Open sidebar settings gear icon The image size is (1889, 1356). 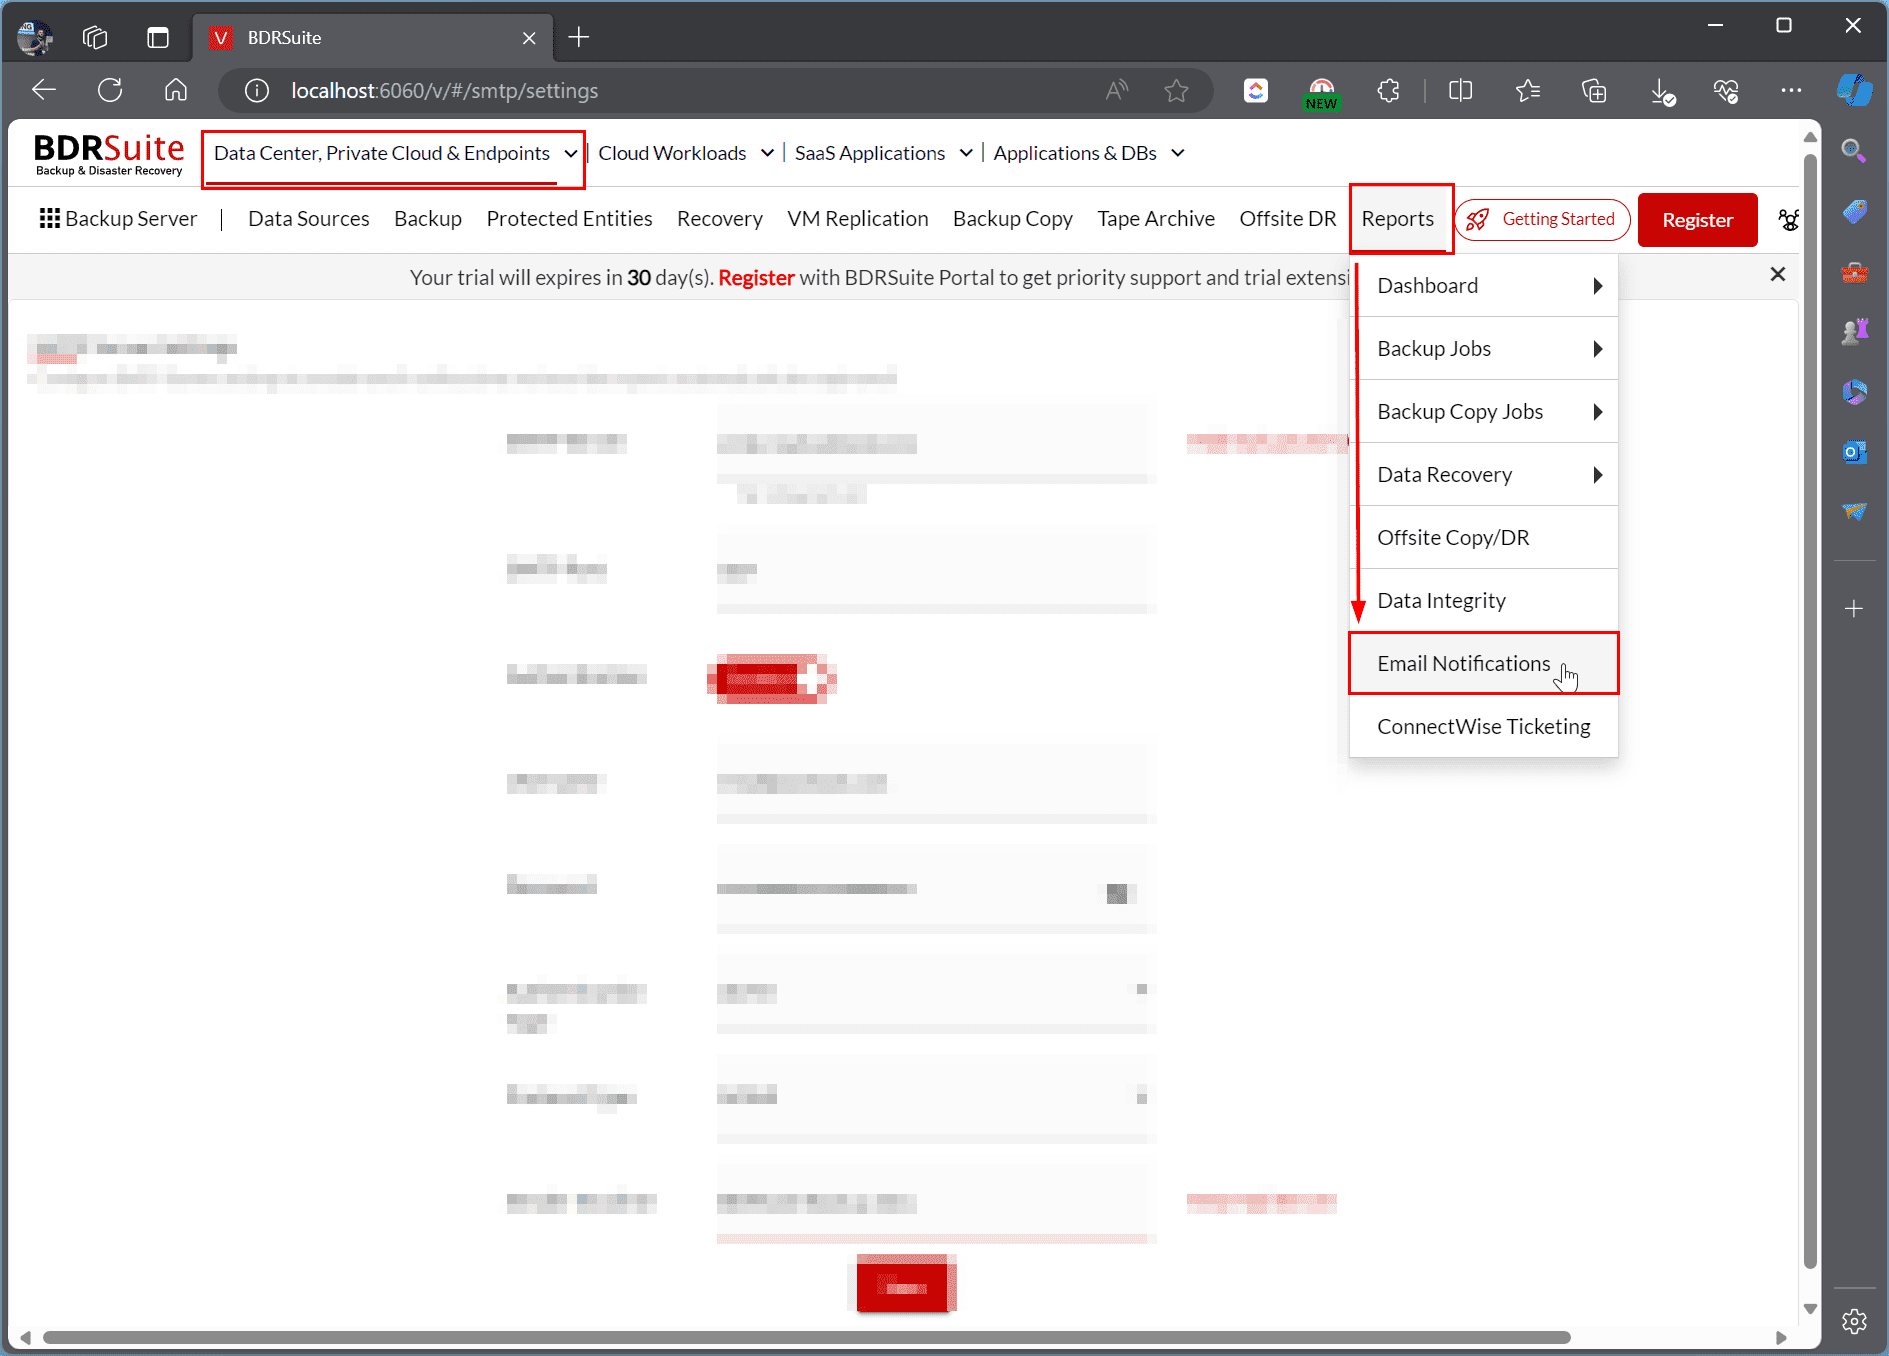1854,1321
